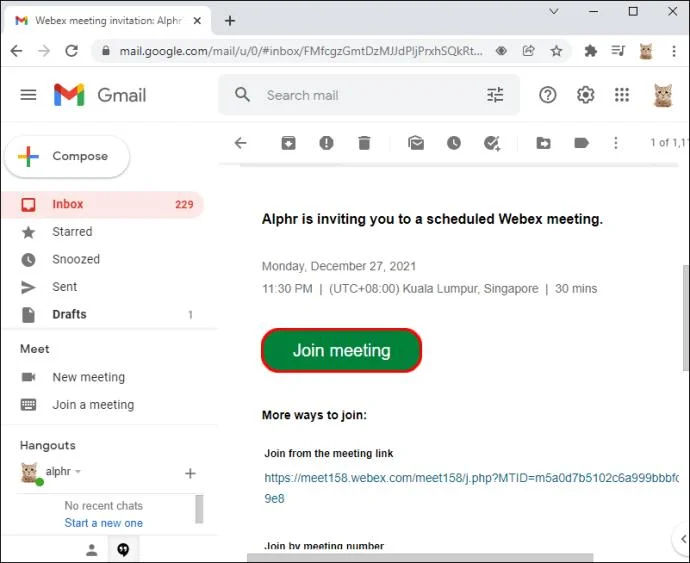Snooze this email

(454, 143)
